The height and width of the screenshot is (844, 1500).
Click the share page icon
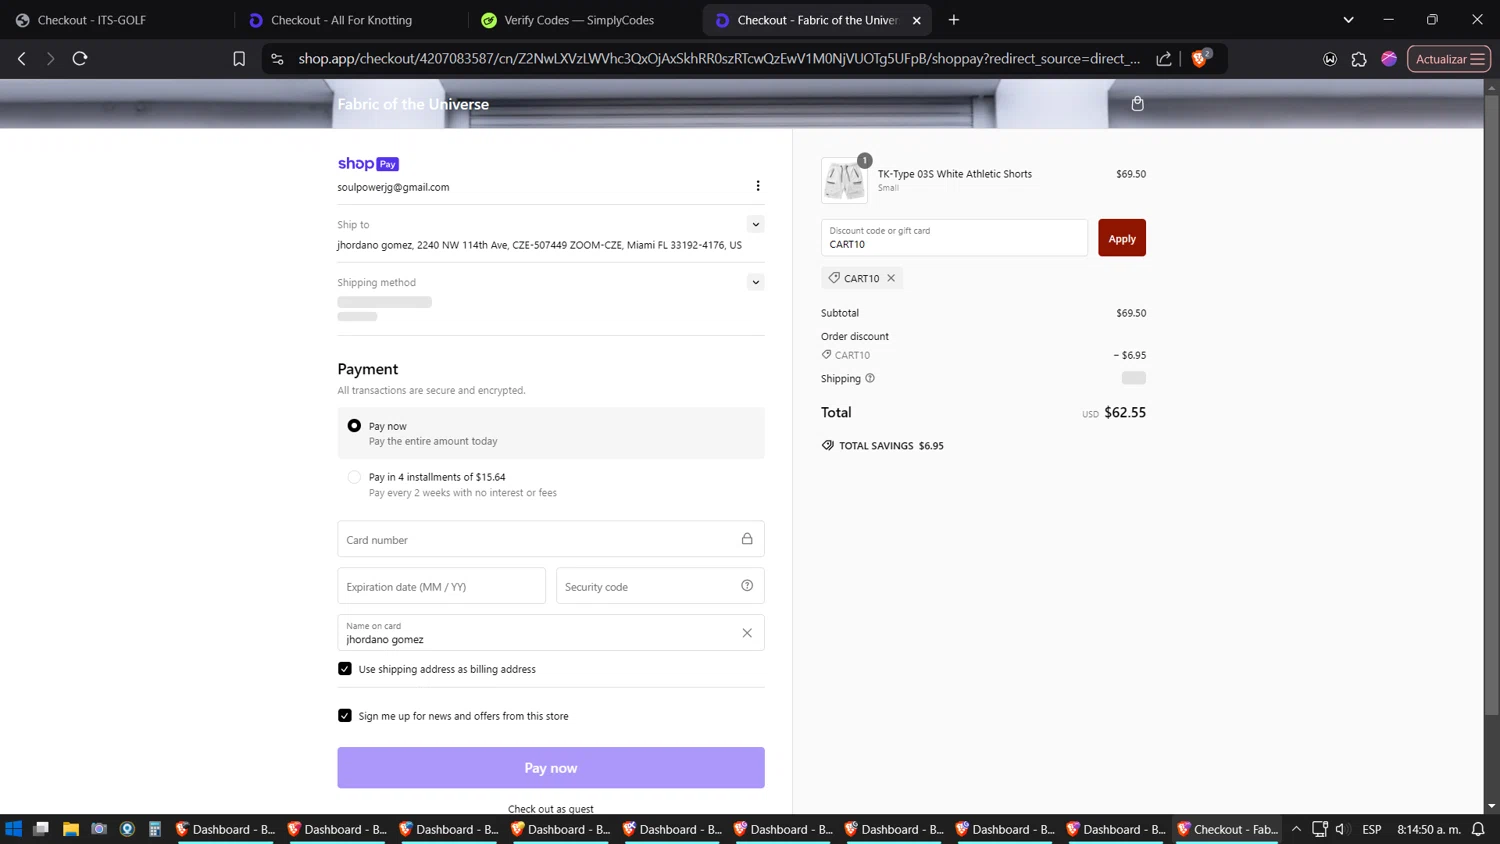click(1164, 59)
